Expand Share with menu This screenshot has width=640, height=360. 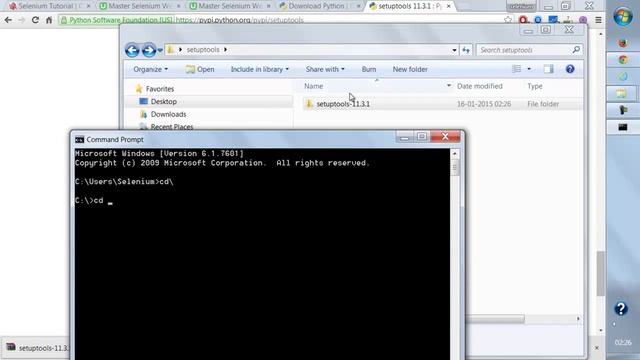325,69
